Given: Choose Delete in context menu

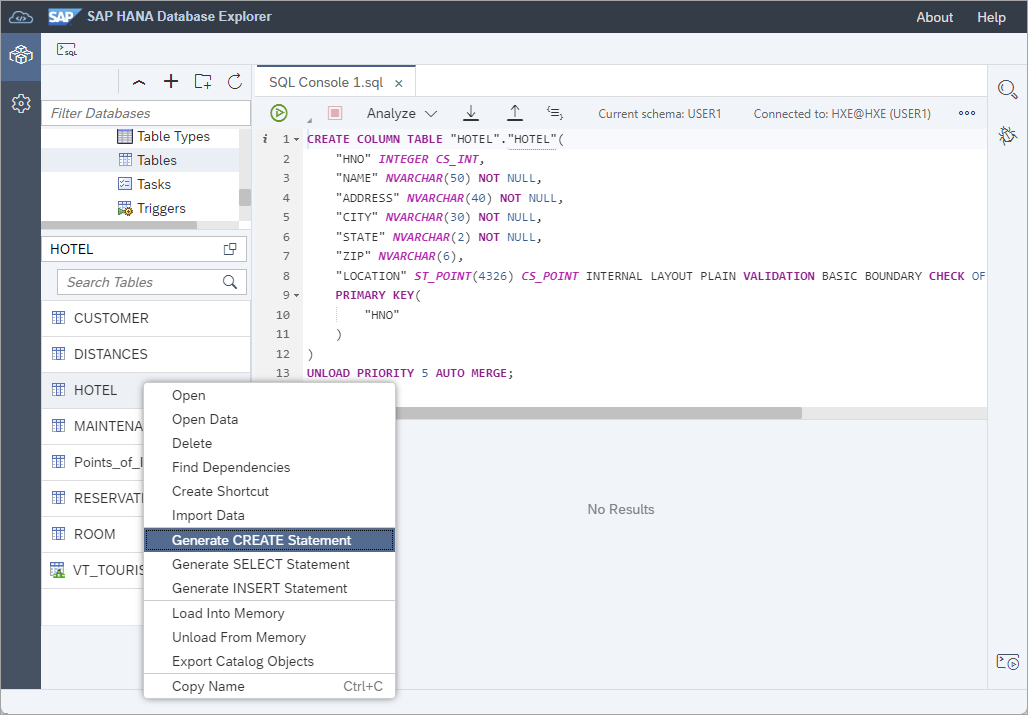Looking at the screenshot, I should tap(269, 443).
